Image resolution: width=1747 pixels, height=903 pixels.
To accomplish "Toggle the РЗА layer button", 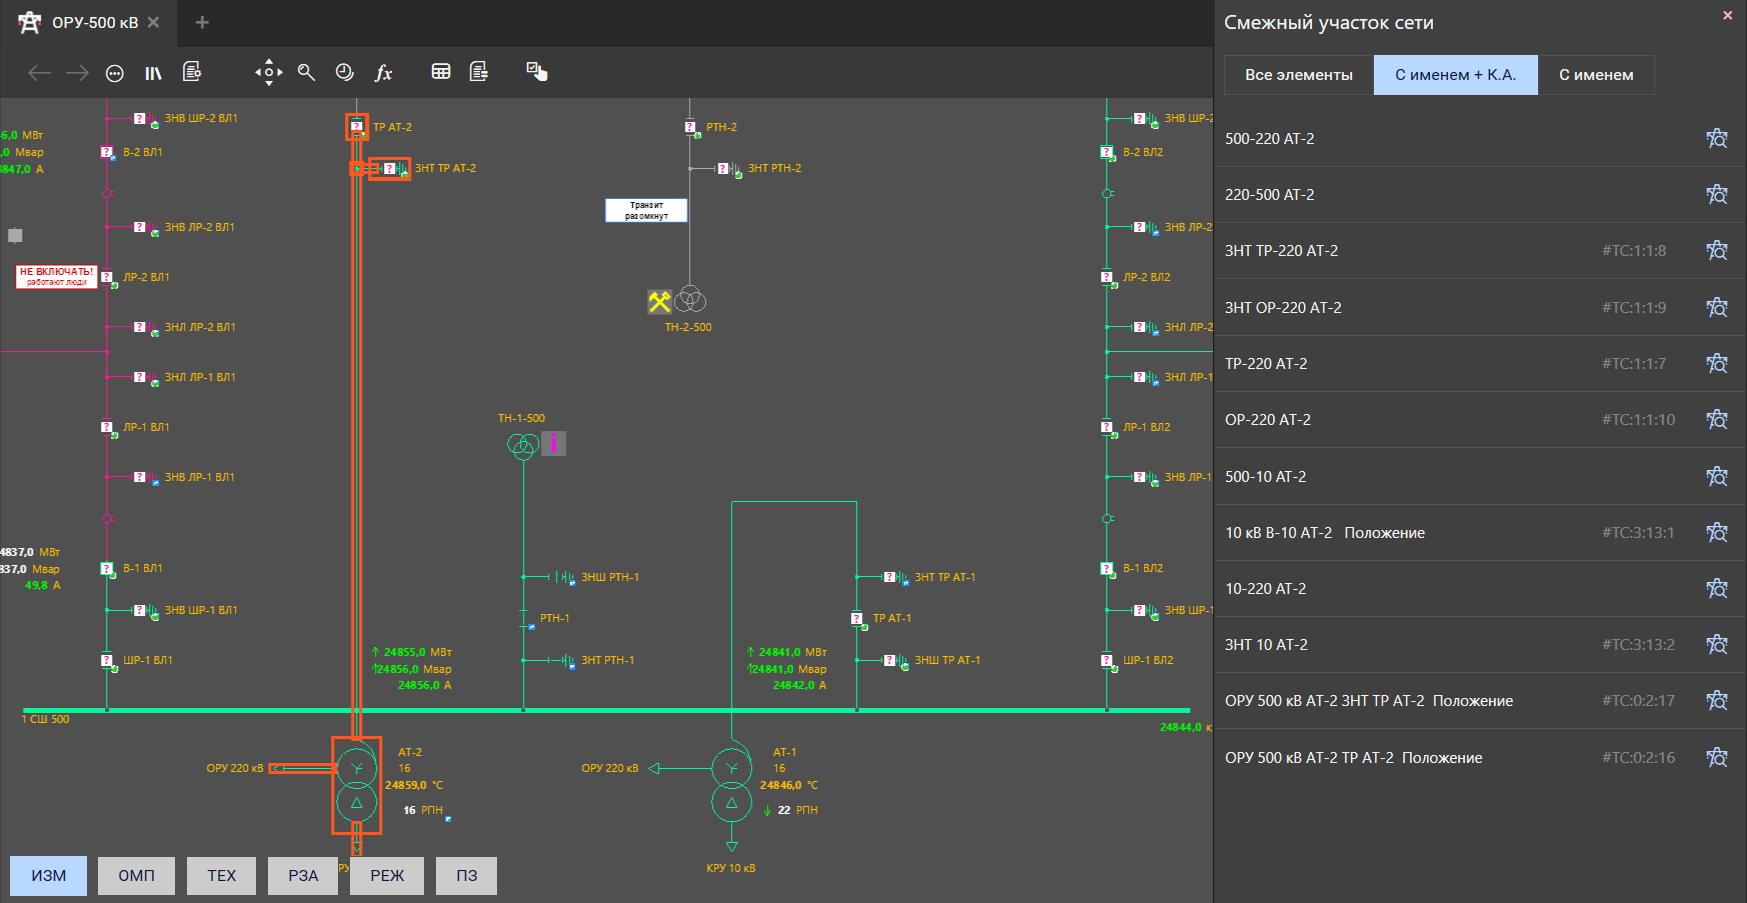I will click(x=303, y=876).
